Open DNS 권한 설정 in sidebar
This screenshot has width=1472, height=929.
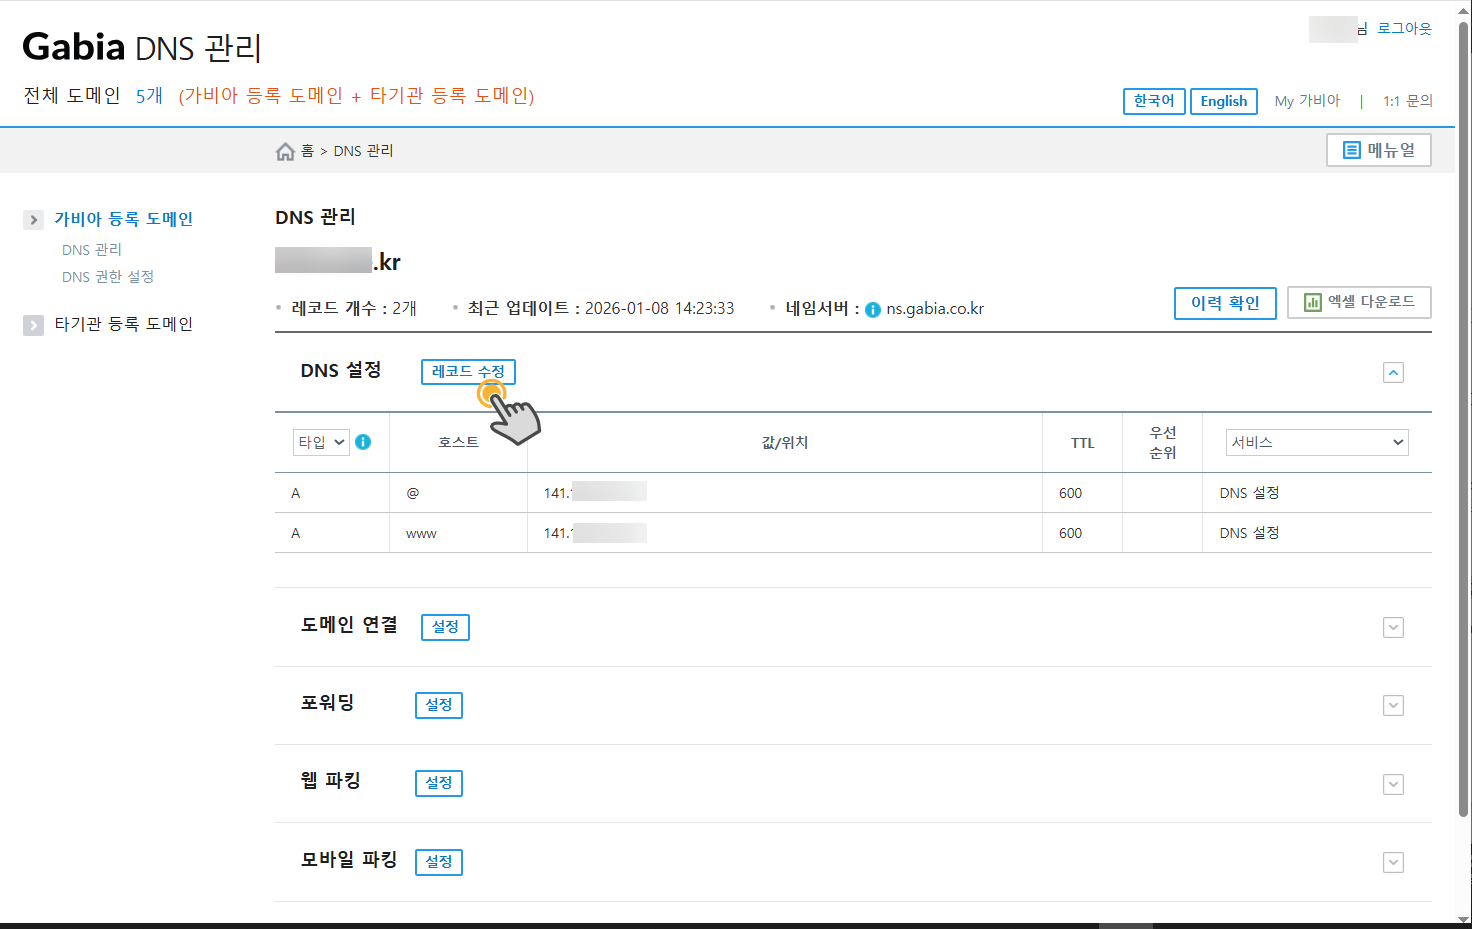click(108, 277)
